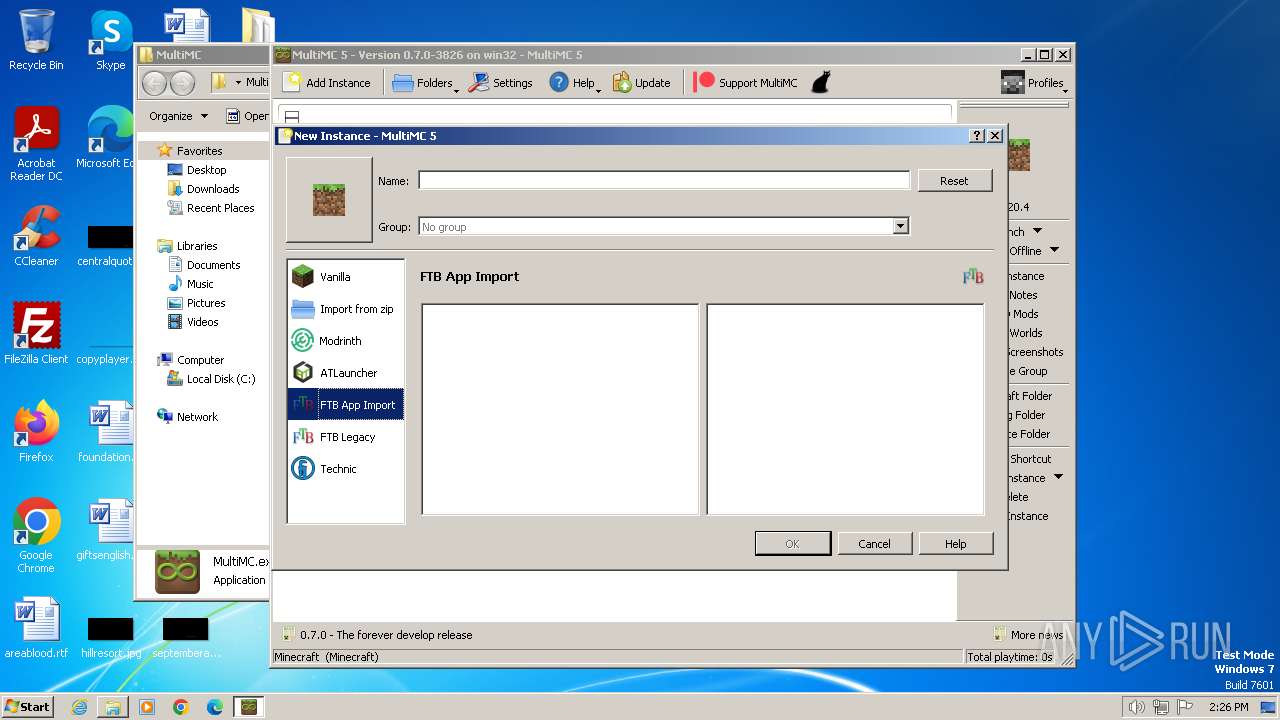This screenshot has width=1280, height=720.
Task: Click the left FTB pack list pane
Action: 560,409
